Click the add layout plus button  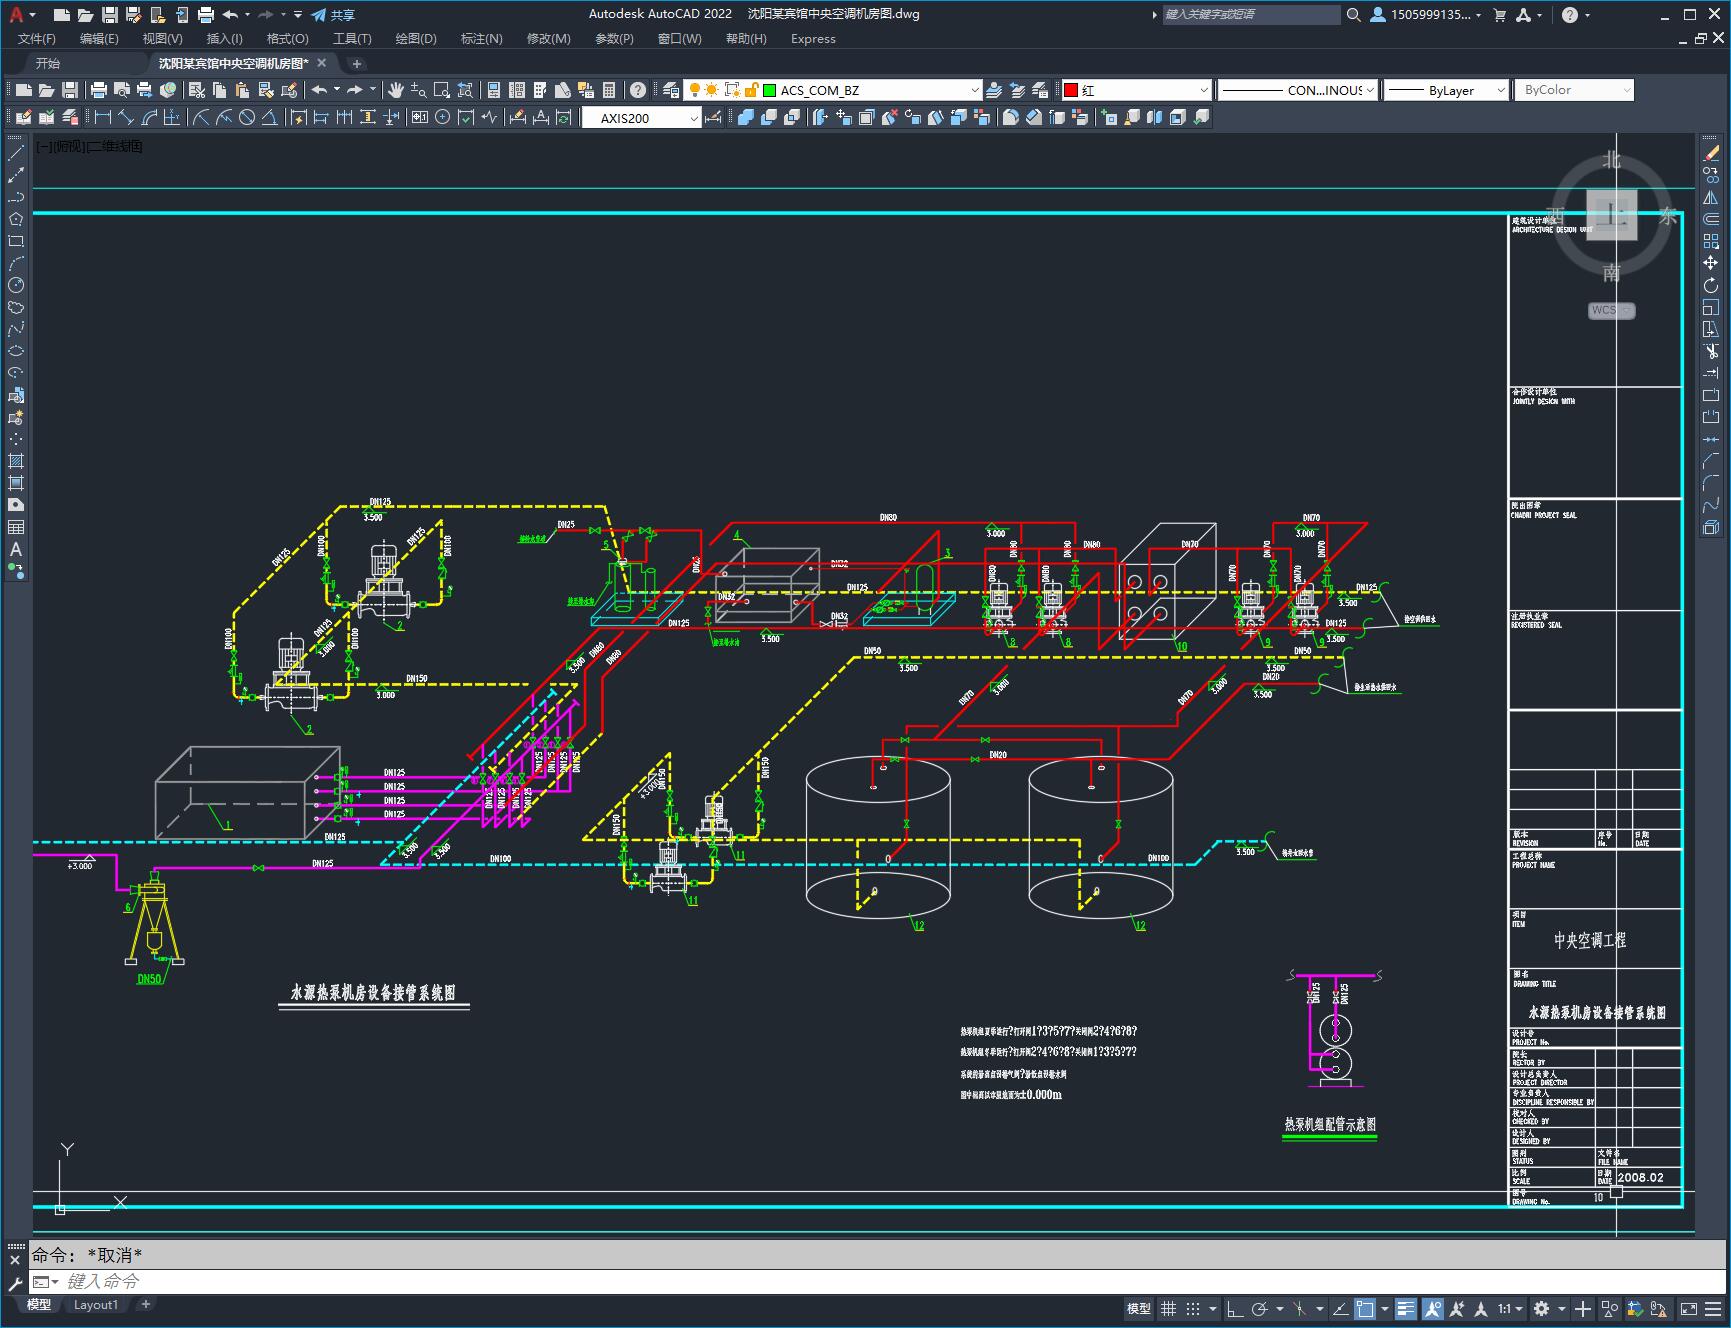point(145,1304)
